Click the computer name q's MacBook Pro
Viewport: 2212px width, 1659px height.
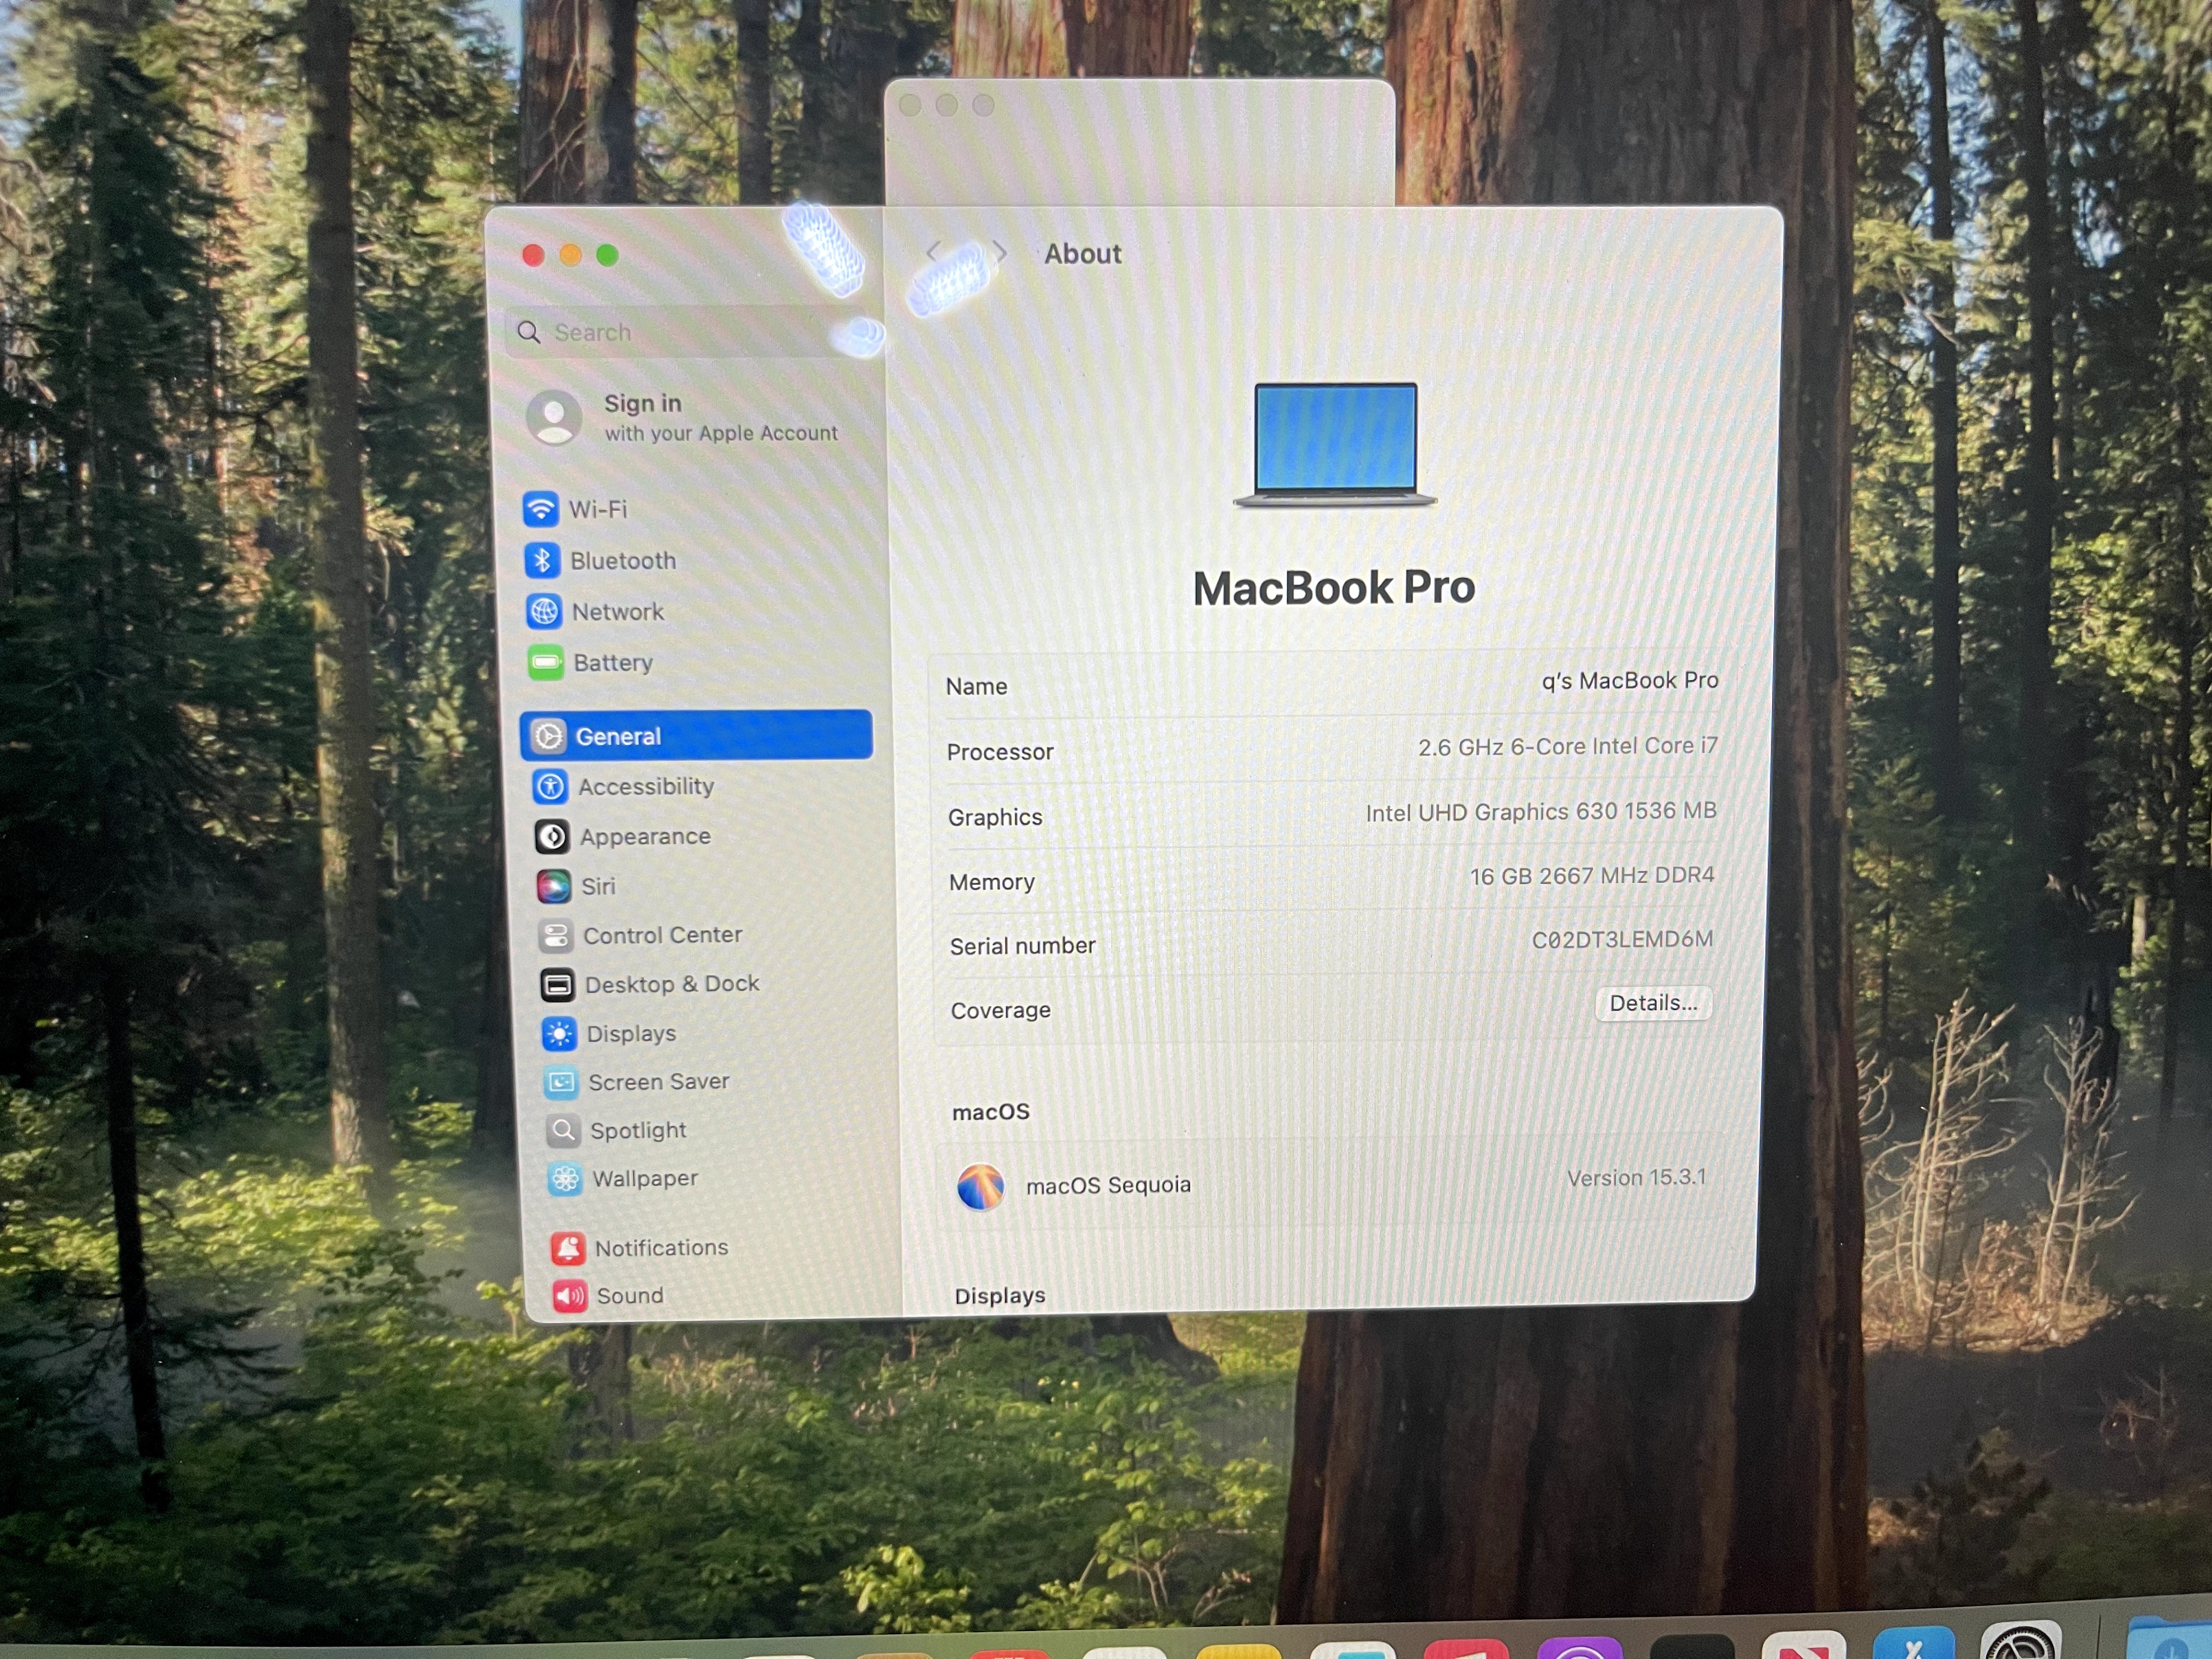[1629, 681]
